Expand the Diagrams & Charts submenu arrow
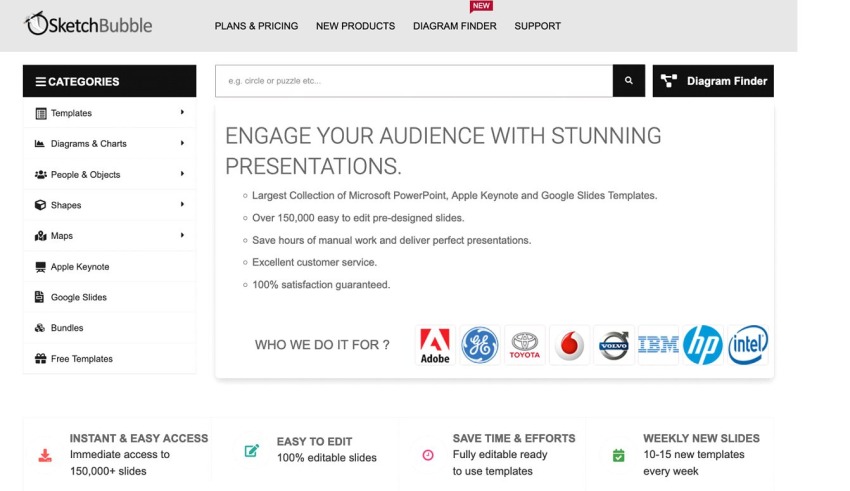 coord(182,143)
